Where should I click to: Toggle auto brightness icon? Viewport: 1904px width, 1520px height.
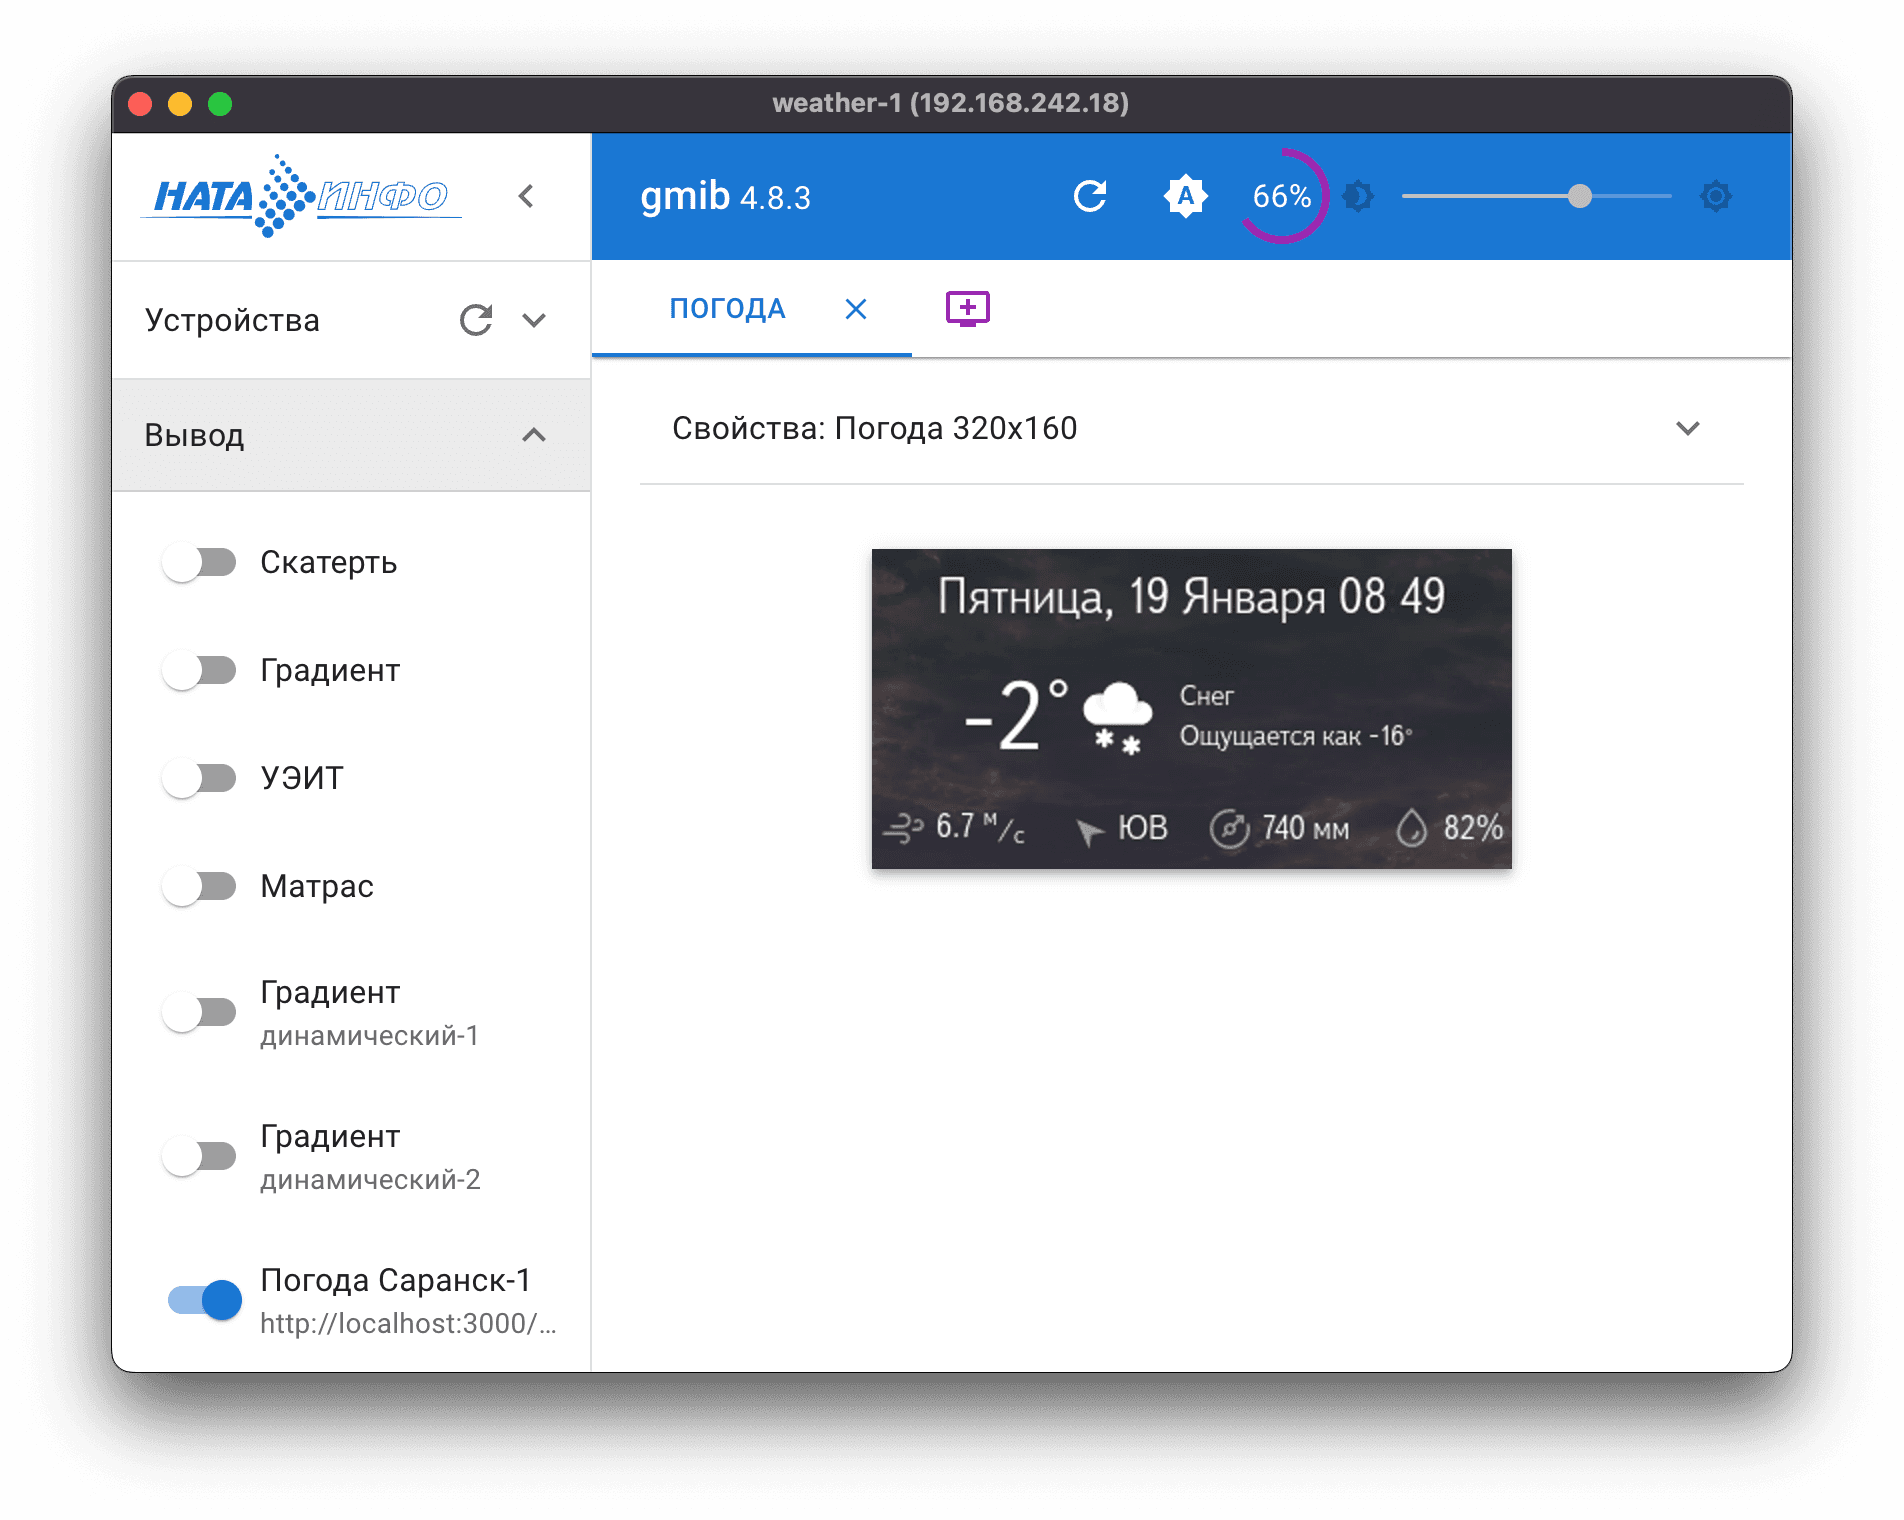click(1185, 196)
